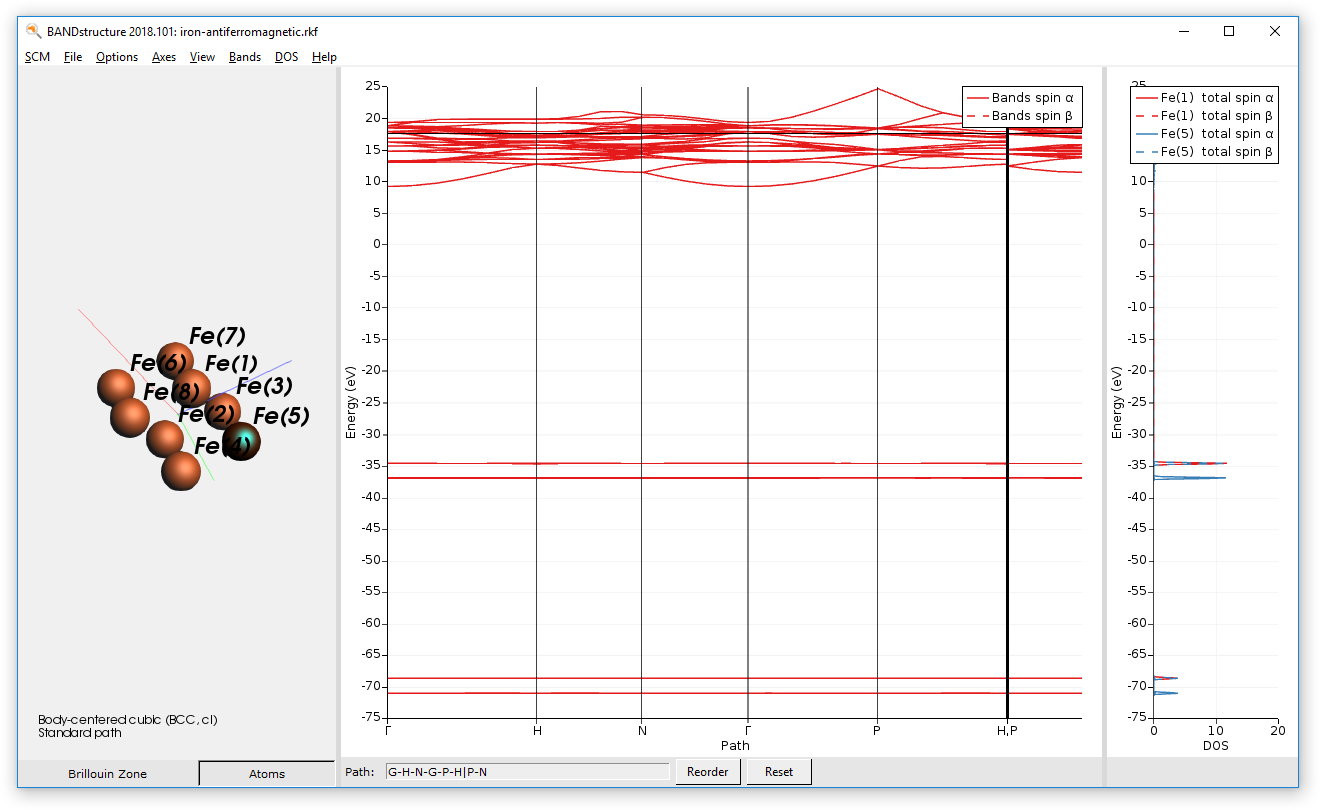Click the Reset button
Screen dimensions: 1320x810
click(779, 771)
